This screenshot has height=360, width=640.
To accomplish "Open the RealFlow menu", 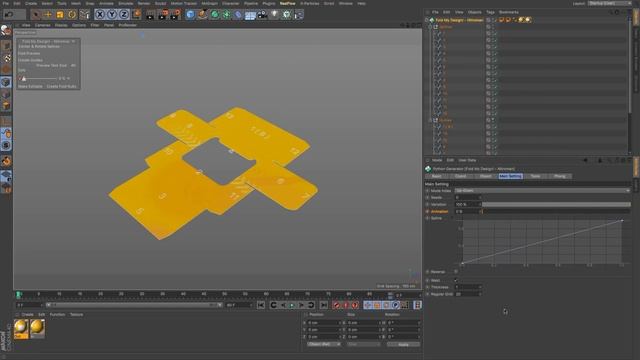I will click(x=287, y=3).
